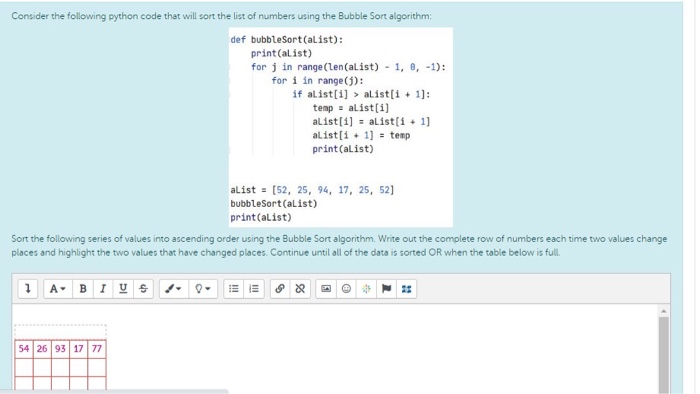The width and height of the screenshot is (700, 394).
Task: Click the blue grid toolbar icon
Action: point(406,289)
